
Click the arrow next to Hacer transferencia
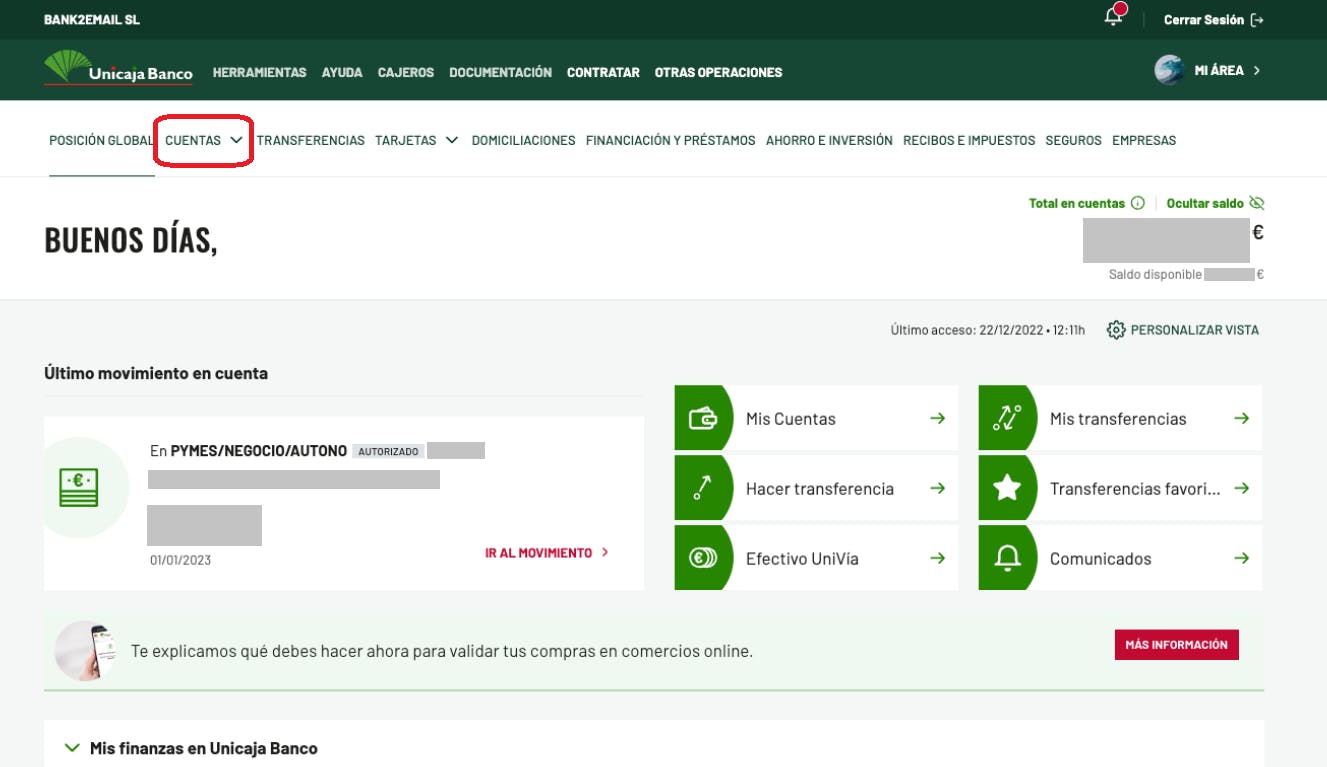pyautogui.click(x=937, y=489)
